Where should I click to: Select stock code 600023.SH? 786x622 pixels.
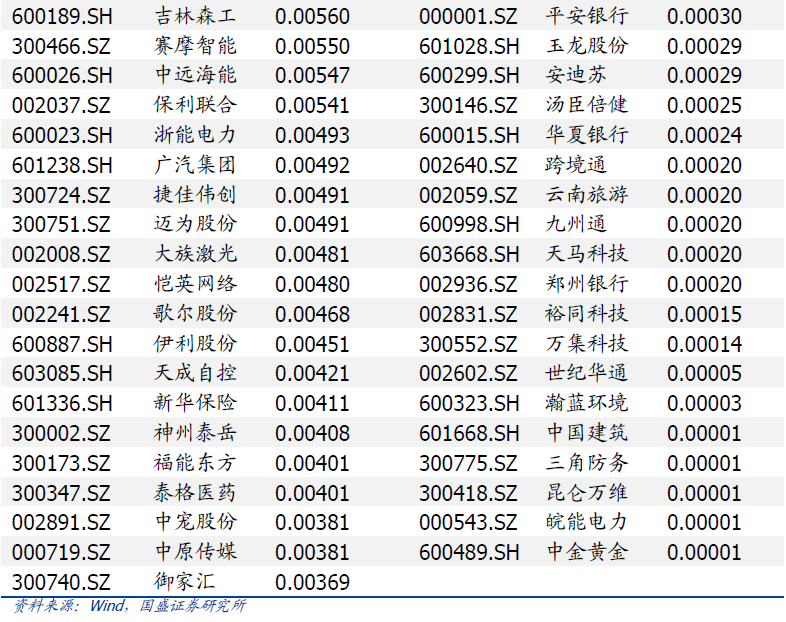click(x=62, y=135)
